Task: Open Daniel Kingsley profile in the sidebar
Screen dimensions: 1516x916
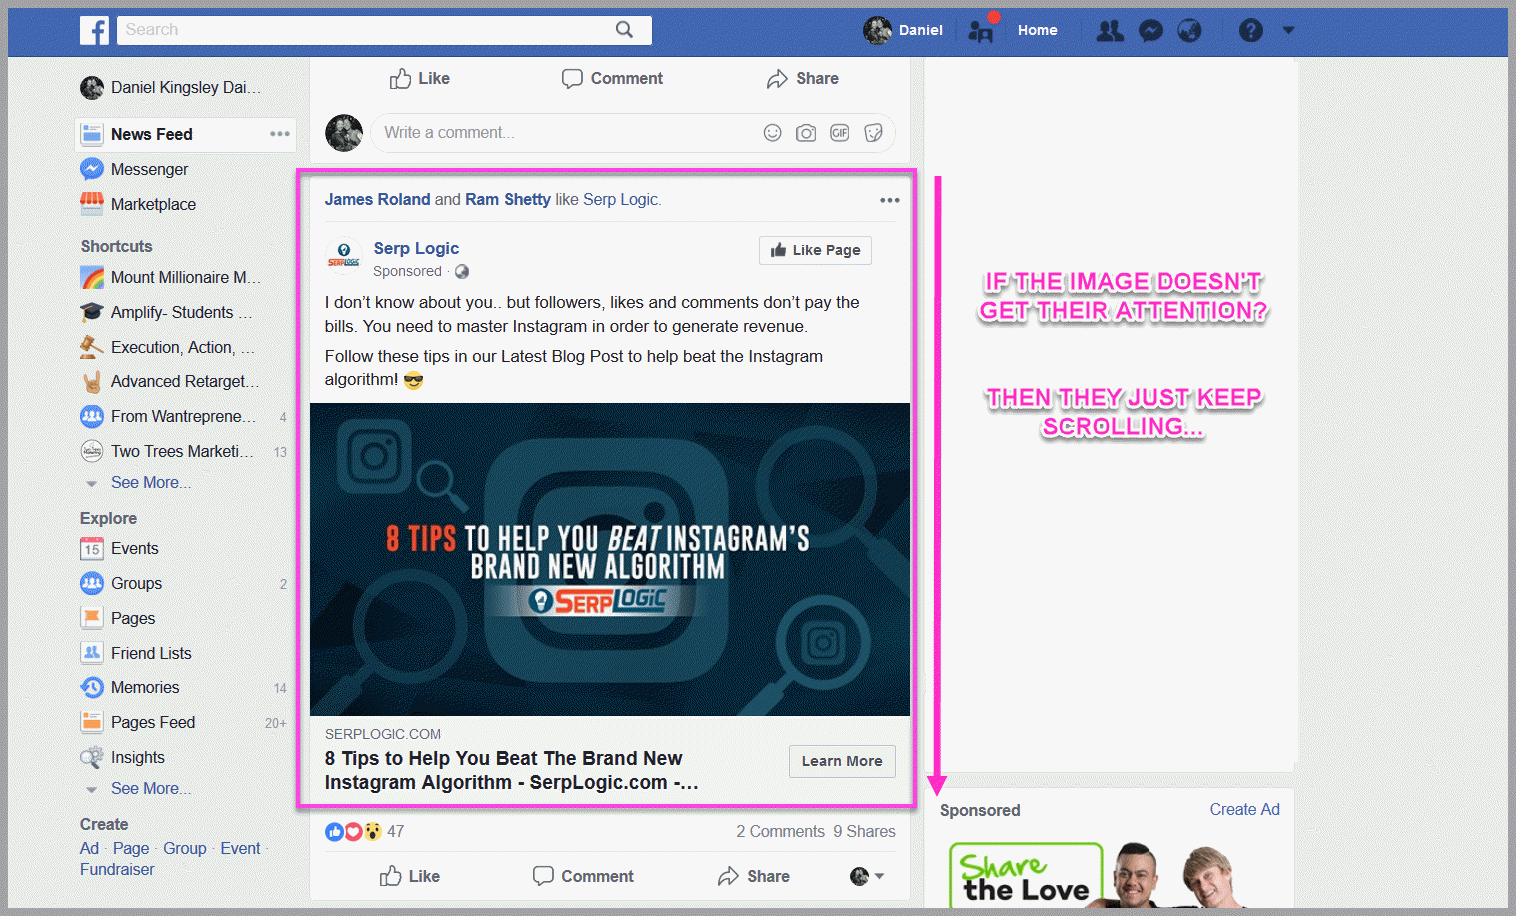Action: pos(171,88)
